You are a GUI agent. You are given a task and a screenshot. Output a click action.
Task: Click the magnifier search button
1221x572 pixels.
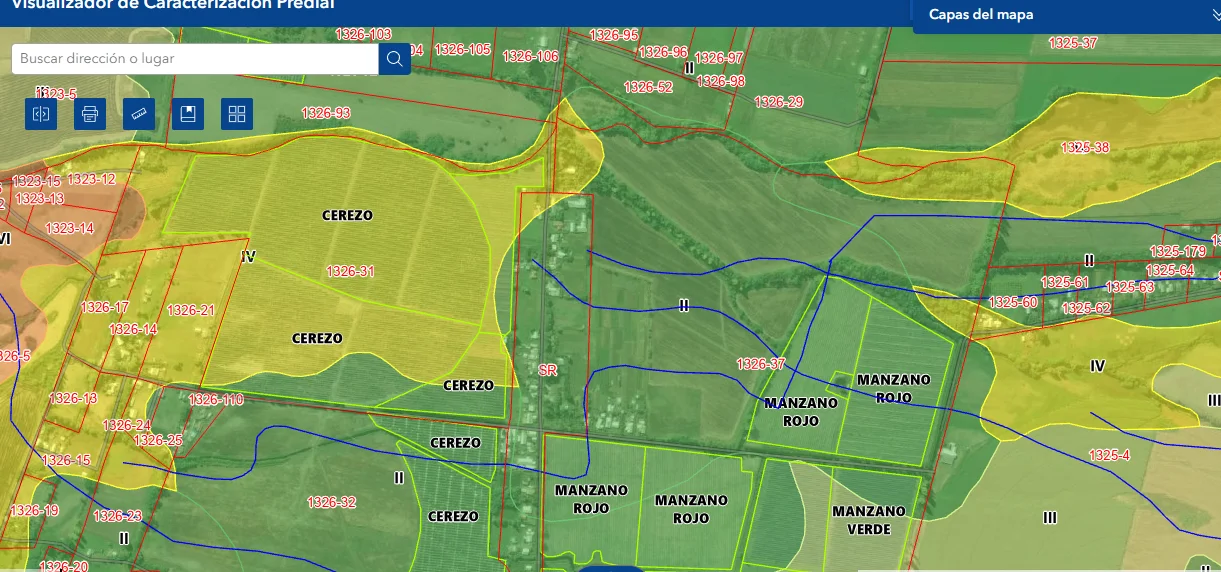point(395,59)
